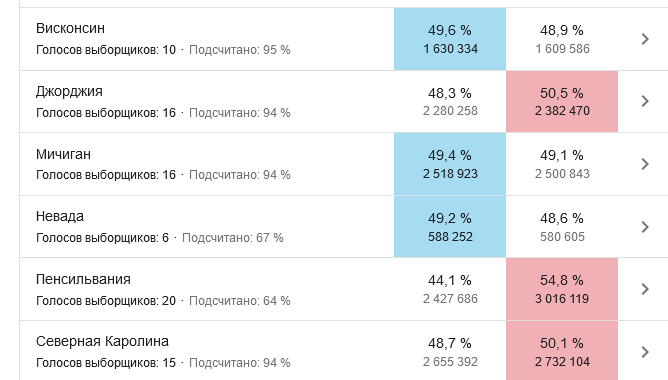This screenshot has width=668, height=380.
Task: Select red 50,5 % cell for Джорджия
Action: (562, 101)
